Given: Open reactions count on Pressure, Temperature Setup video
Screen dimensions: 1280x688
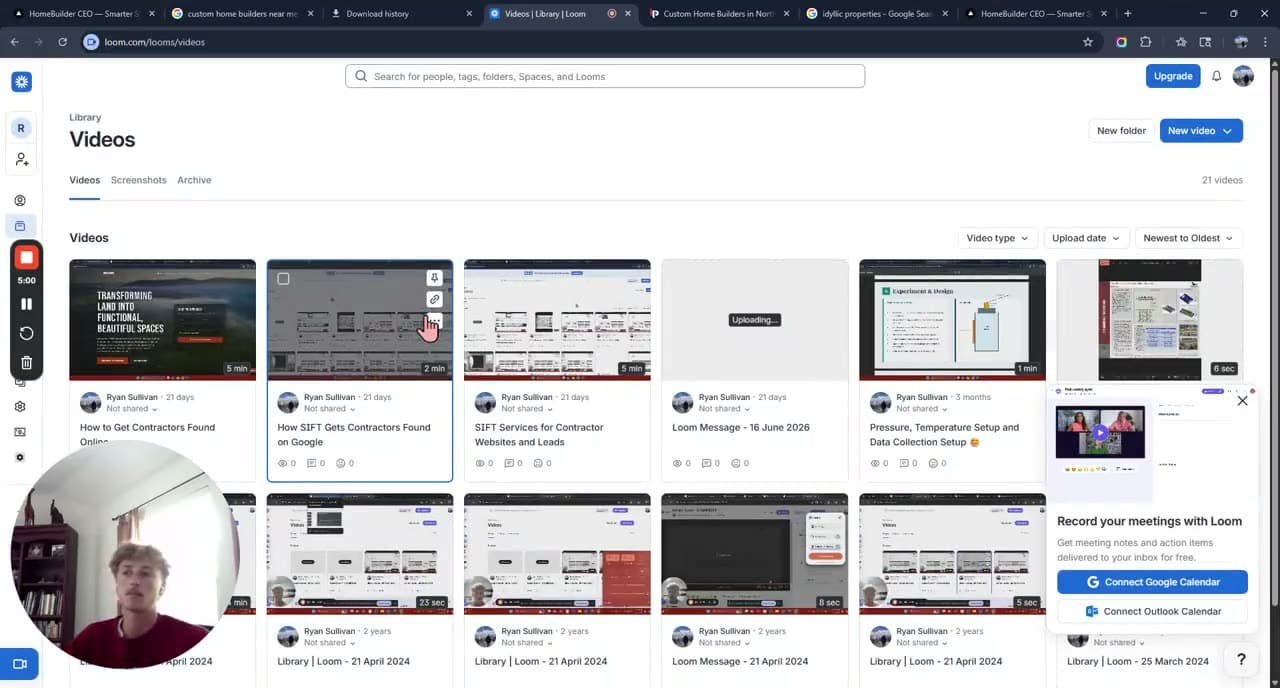Looking at the screenshot, I should (937, 463).
